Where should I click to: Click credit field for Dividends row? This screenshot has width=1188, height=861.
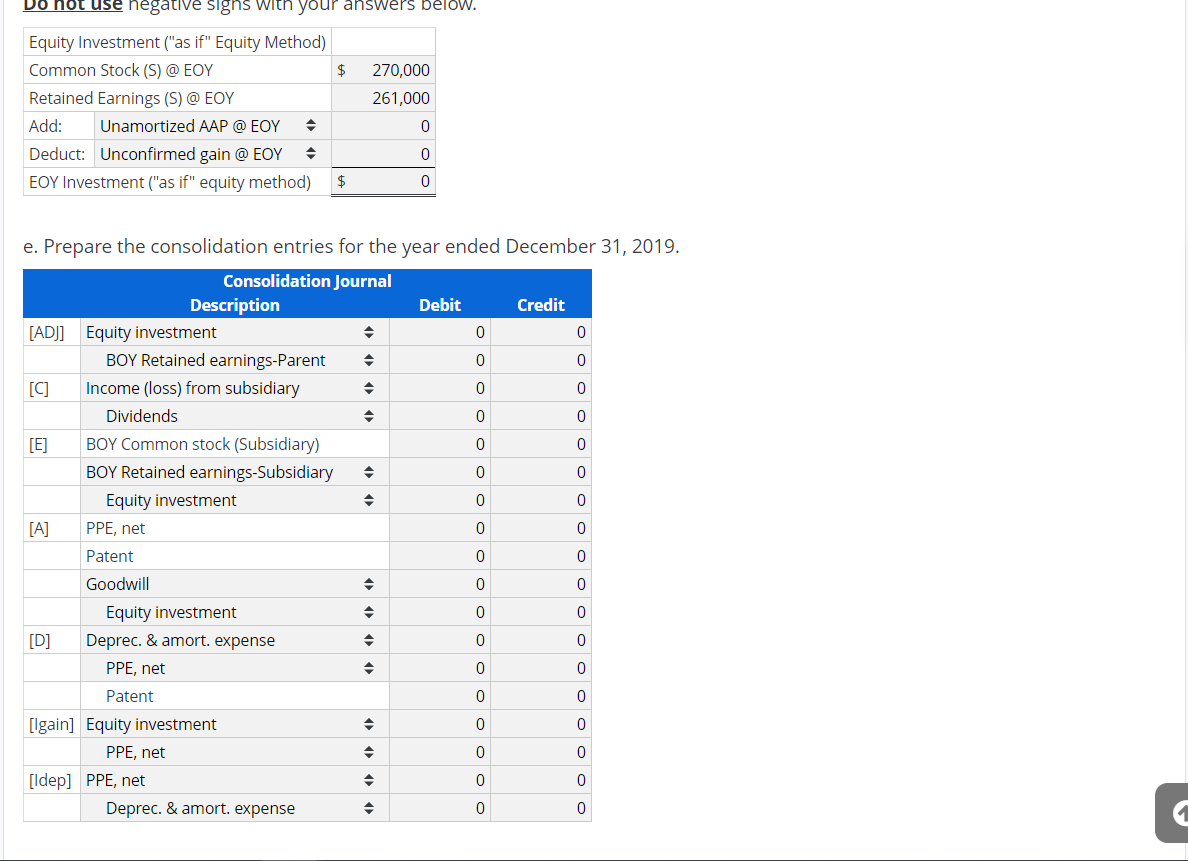(541, 416)
